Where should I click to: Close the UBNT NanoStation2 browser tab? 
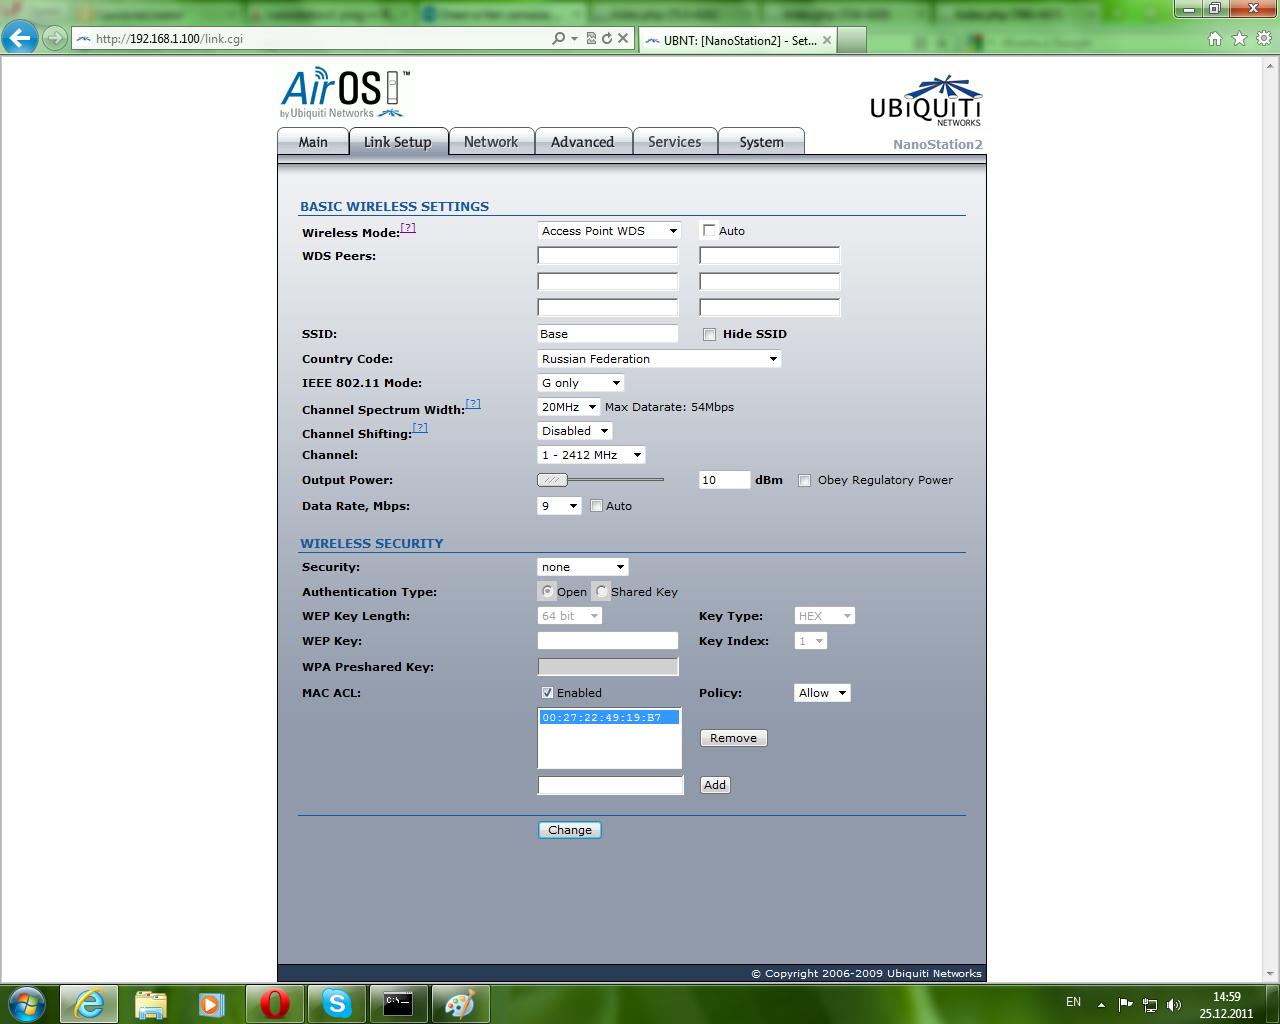pos(827,40)
